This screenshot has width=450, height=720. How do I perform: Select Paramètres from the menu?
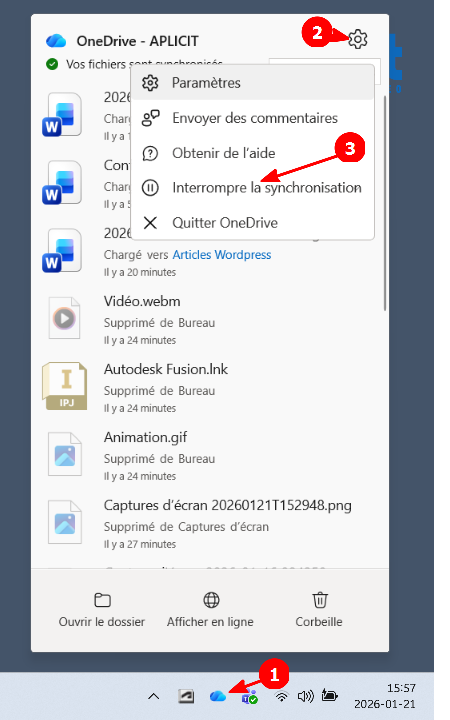coord(252,83)
